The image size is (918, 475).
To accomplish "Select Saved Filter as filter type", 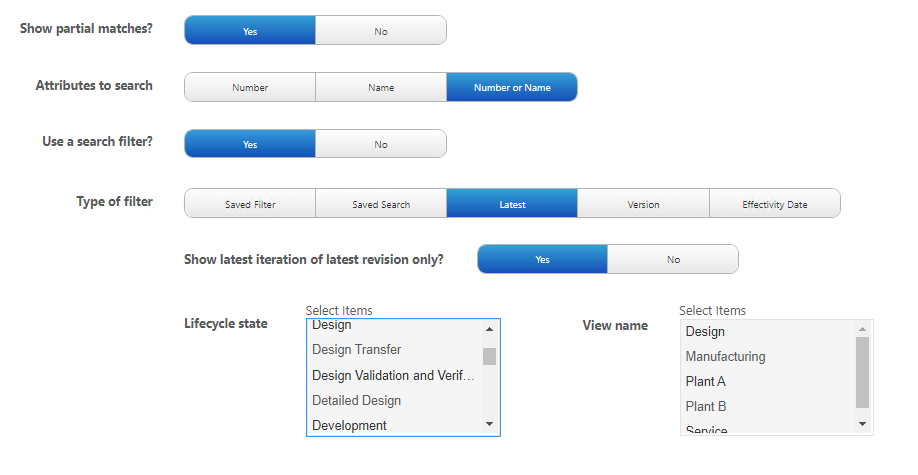I will [x=250, y=203].
